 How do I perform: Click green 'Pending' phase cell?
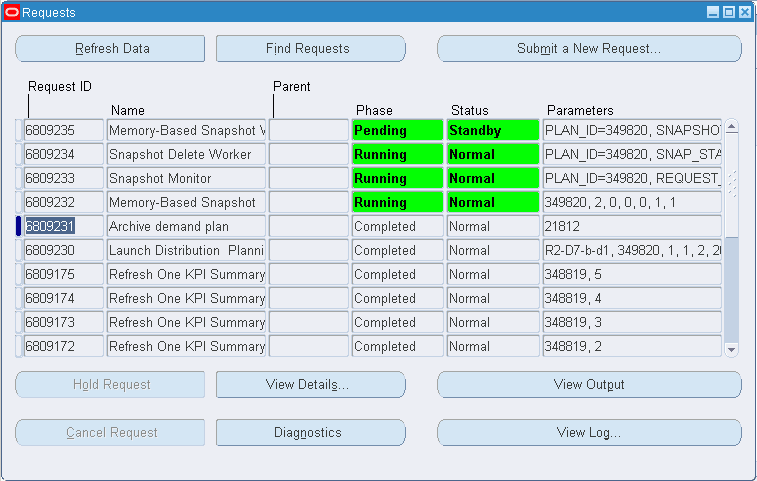pyautogui.click(x=397, y=130)
